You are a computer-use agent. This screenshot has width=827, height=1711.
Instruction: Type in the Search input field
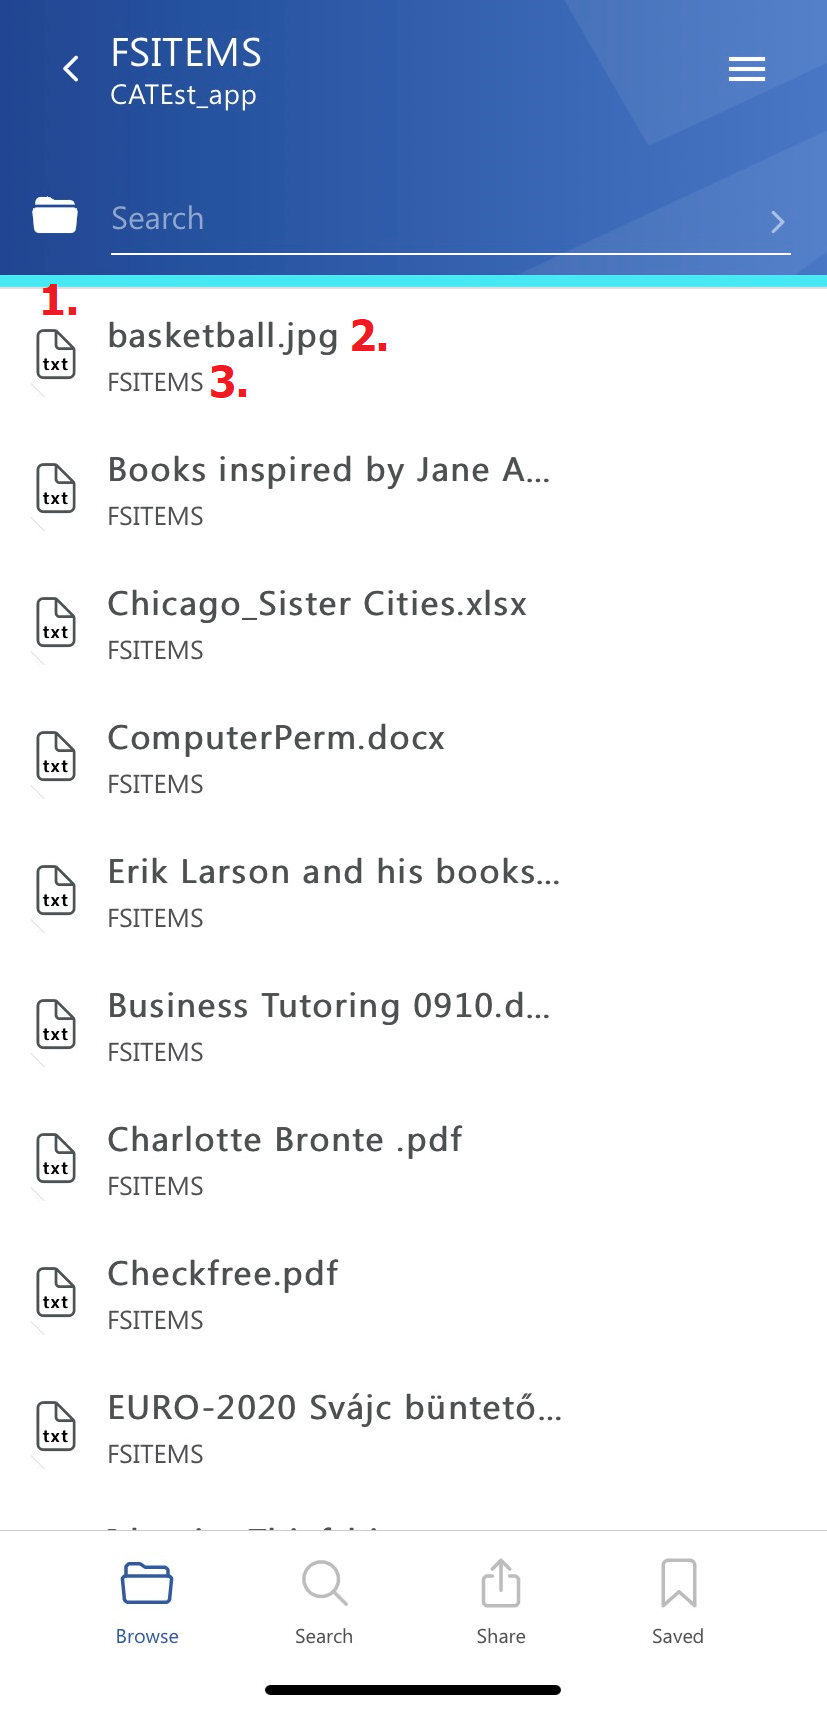pyautogui.click(x=430, y=219)
